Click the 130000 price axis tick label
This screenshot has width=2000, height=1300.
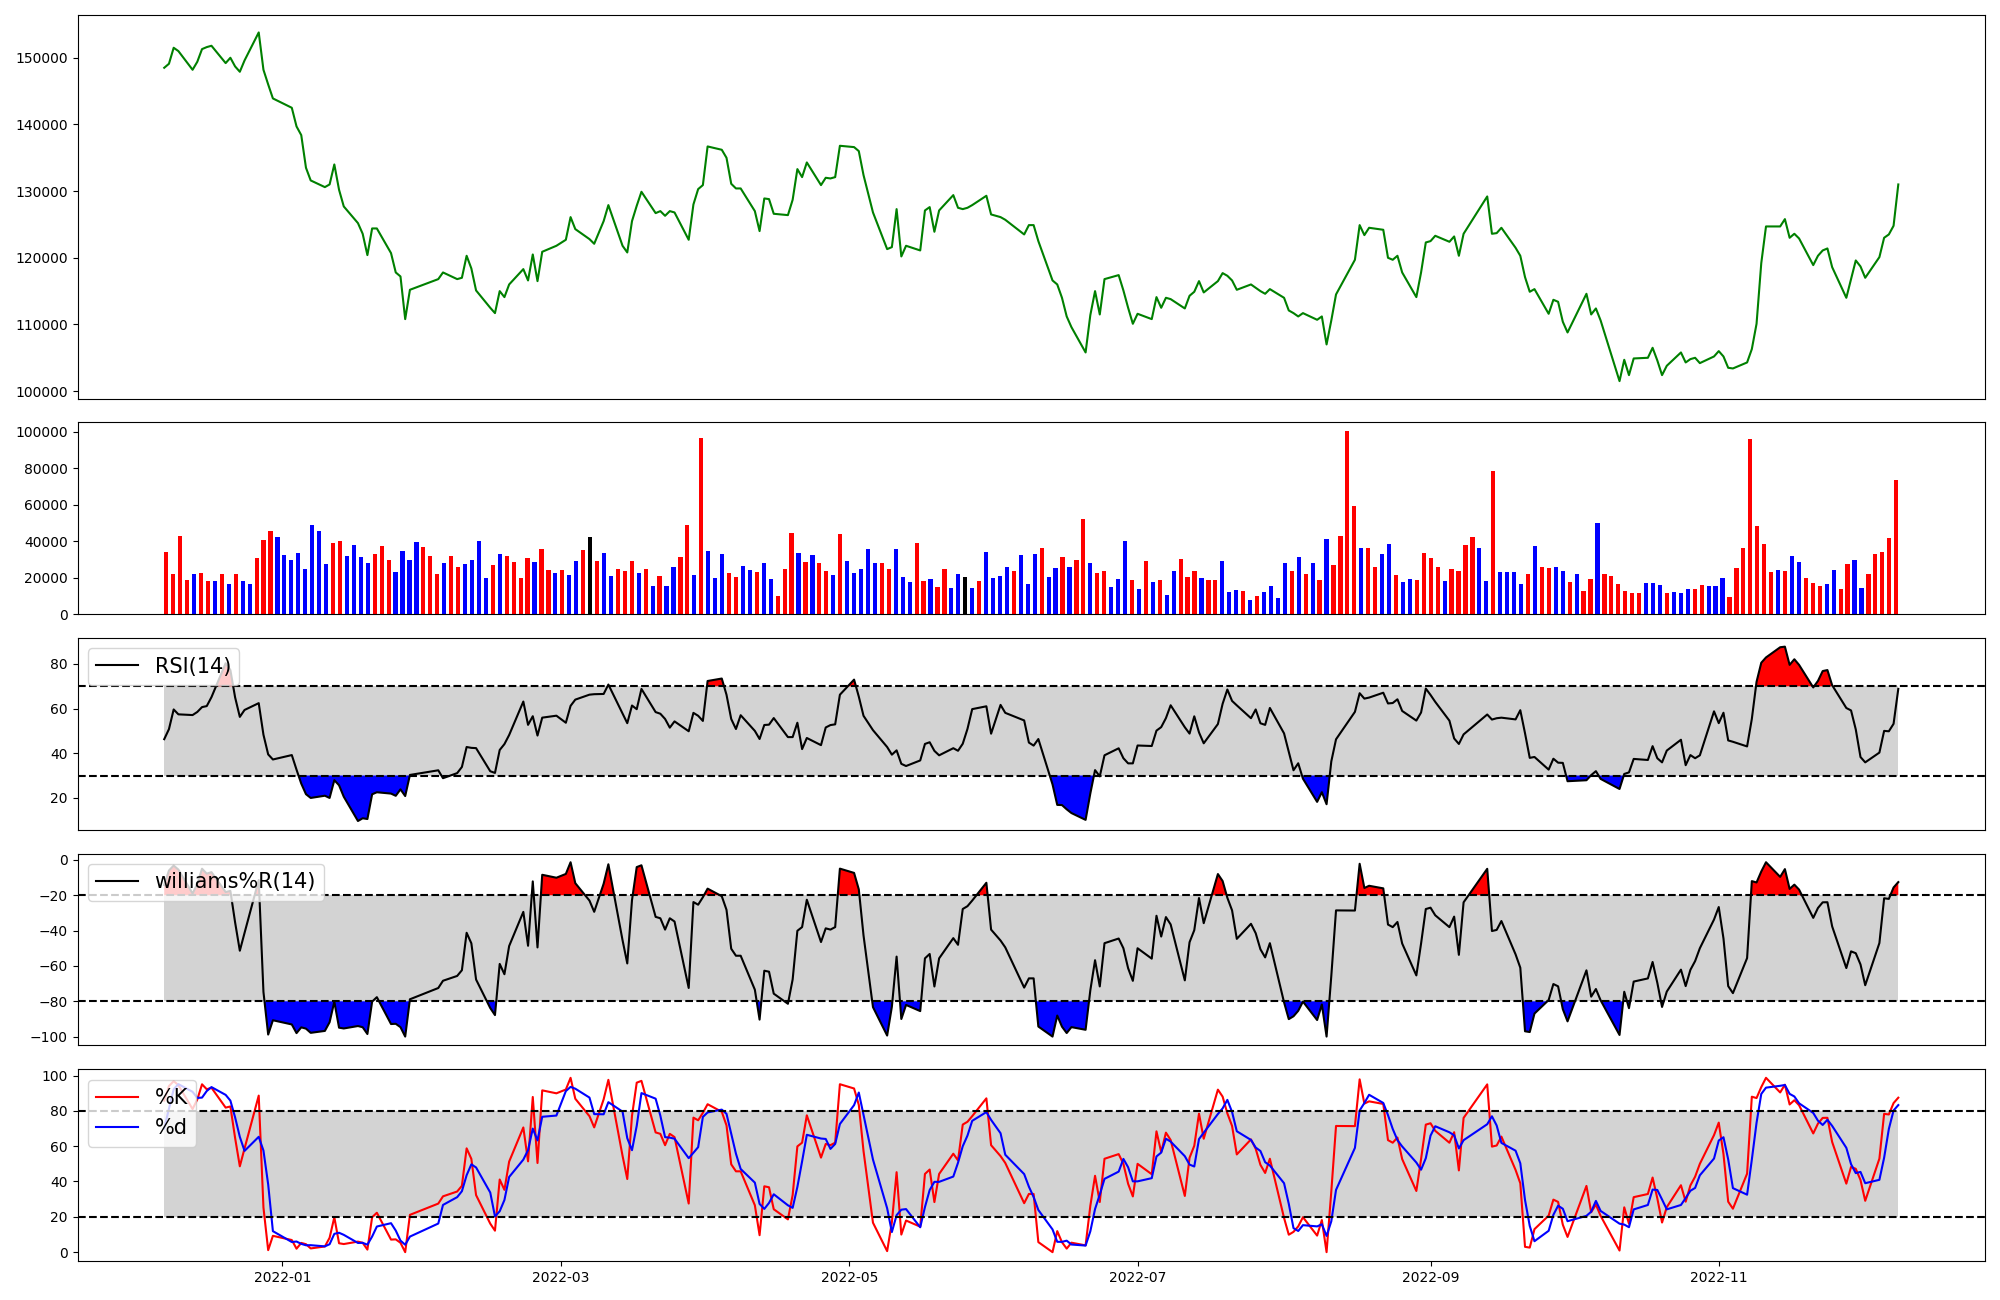click(42, 192)
